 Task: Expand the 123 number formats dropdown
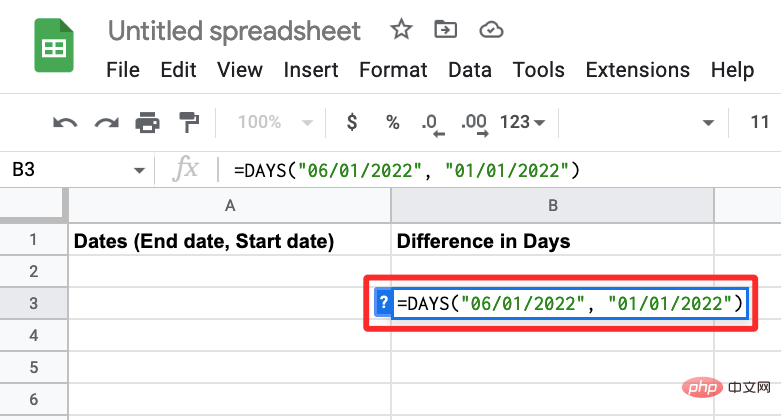tap(522, 122)
